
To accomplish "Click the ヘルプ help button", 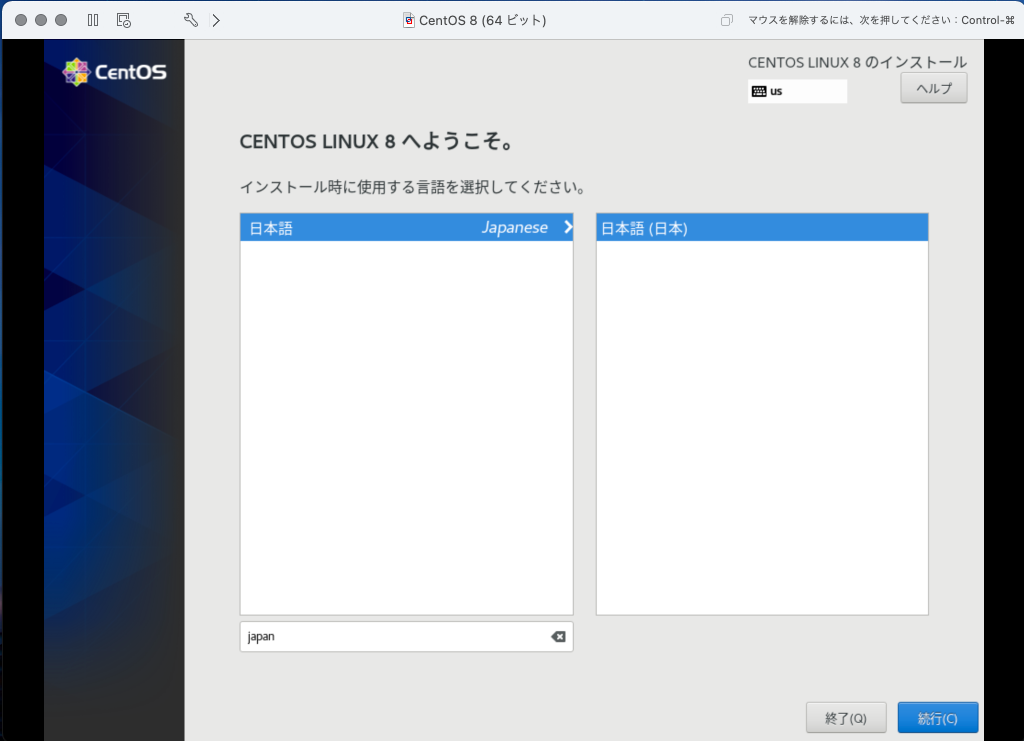I will tap(933, 87).
